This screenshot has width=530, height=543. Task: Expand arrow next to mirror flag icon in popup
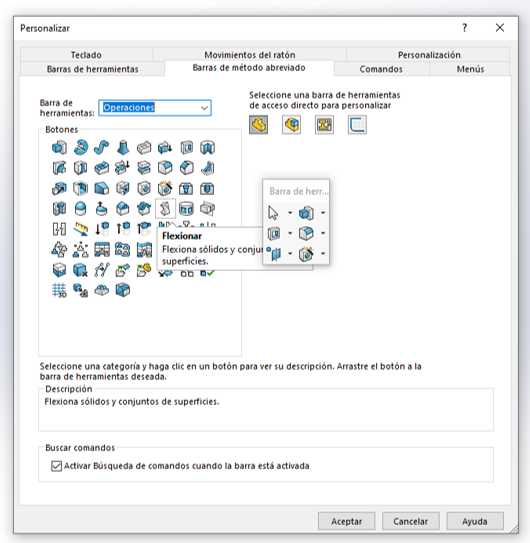[290, 253]
